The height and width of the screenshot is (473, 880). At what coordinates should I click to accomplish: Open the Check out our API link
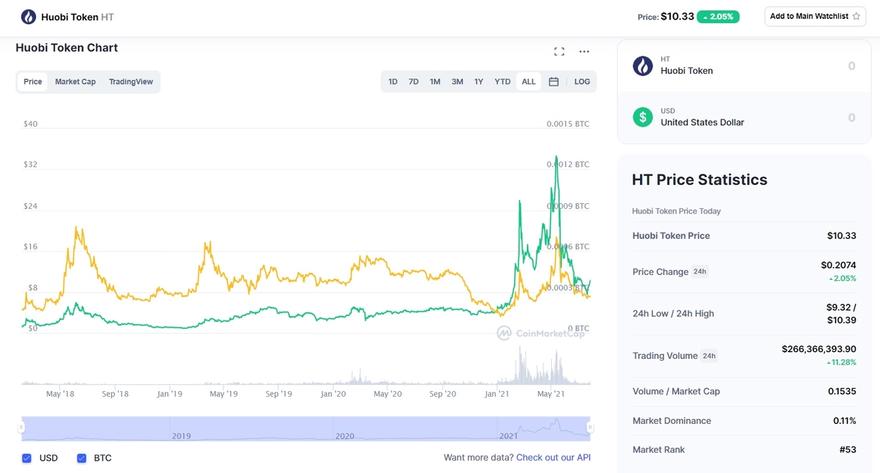tap(553, 458)
